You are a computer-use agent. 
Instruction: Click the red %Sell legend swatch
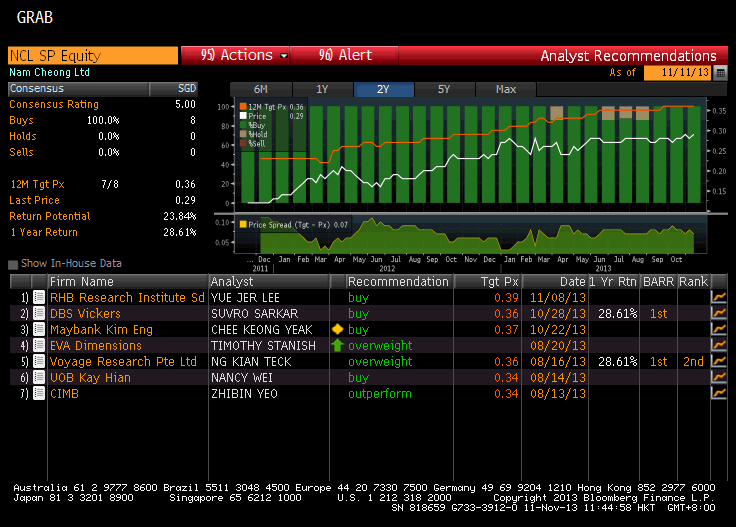[243, 144]
